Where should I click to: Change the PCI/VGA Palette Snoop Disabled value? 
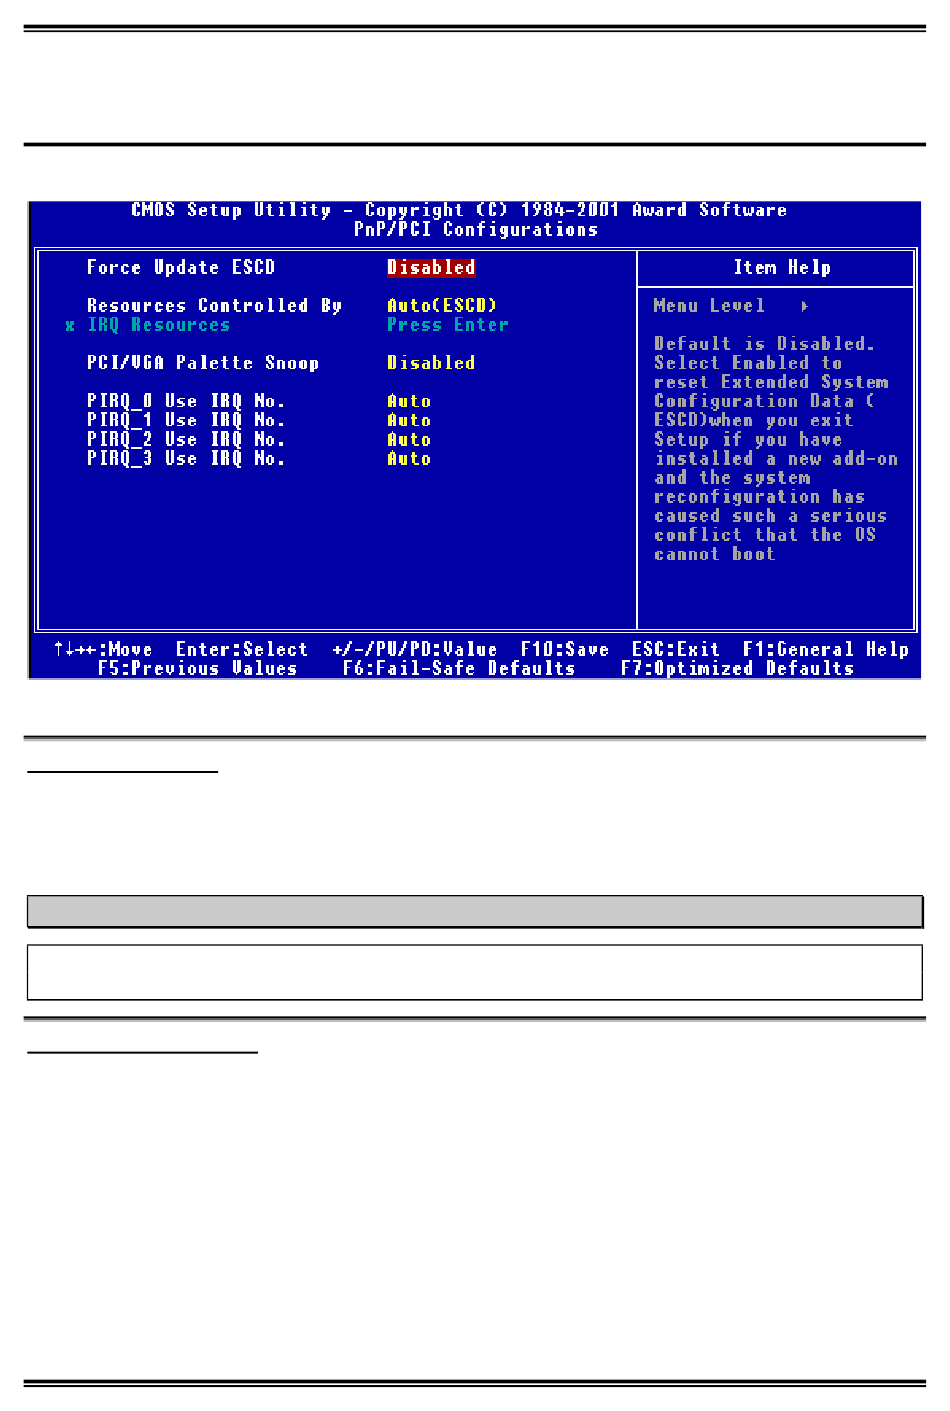pyautogui.click(x=431, y=363)
